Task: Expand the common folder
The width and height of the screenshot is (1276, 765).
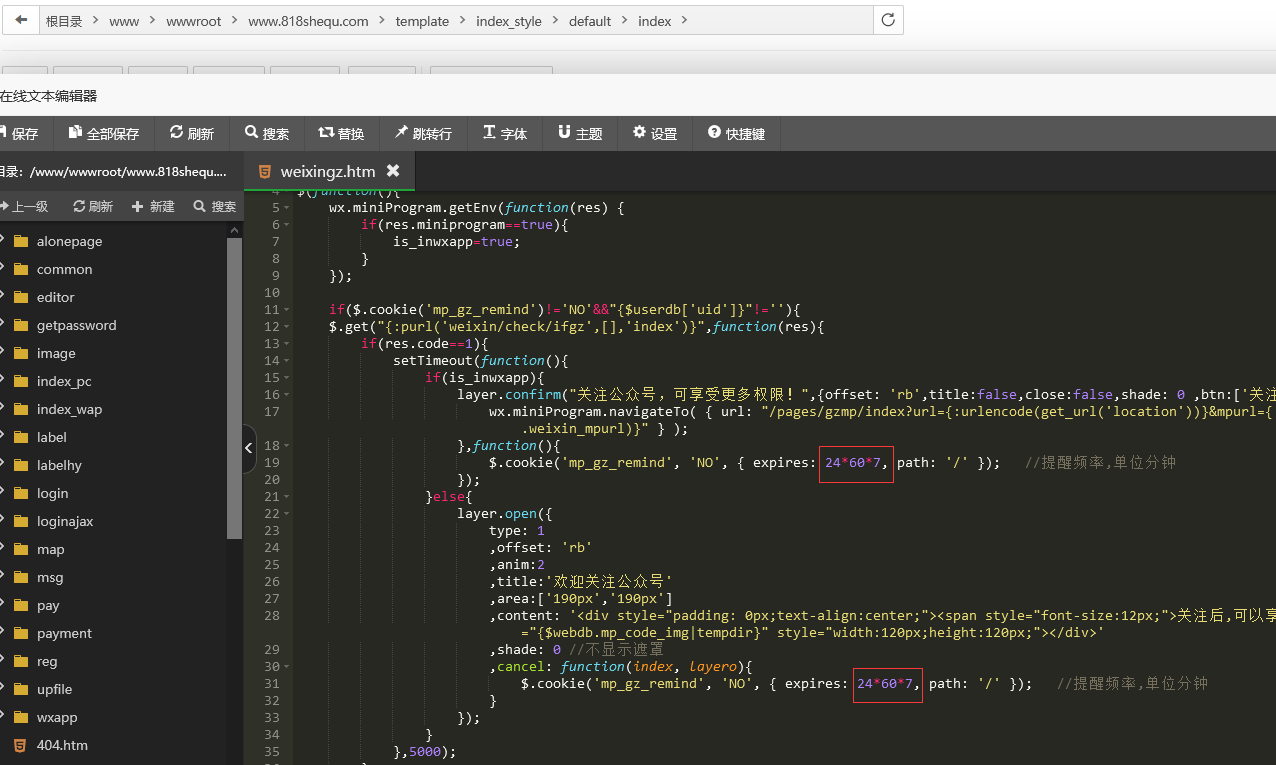Action: point(64,270)
